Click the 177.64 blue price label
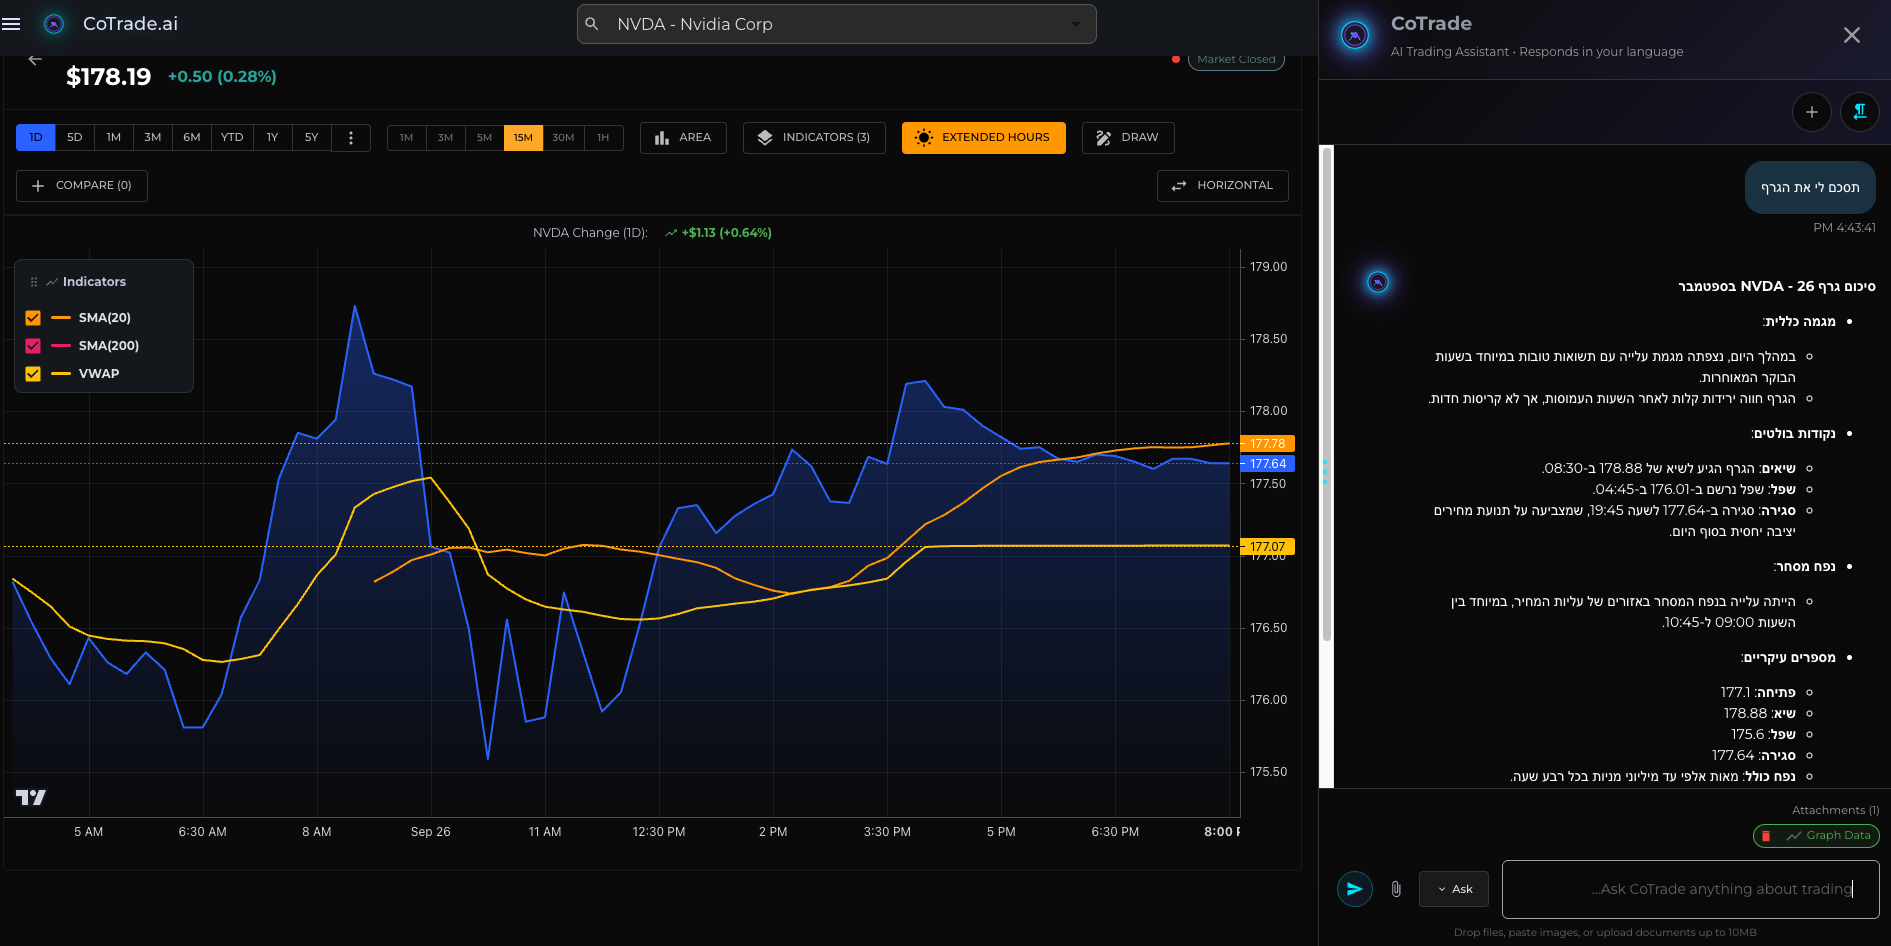 (x=1268, y=464)
